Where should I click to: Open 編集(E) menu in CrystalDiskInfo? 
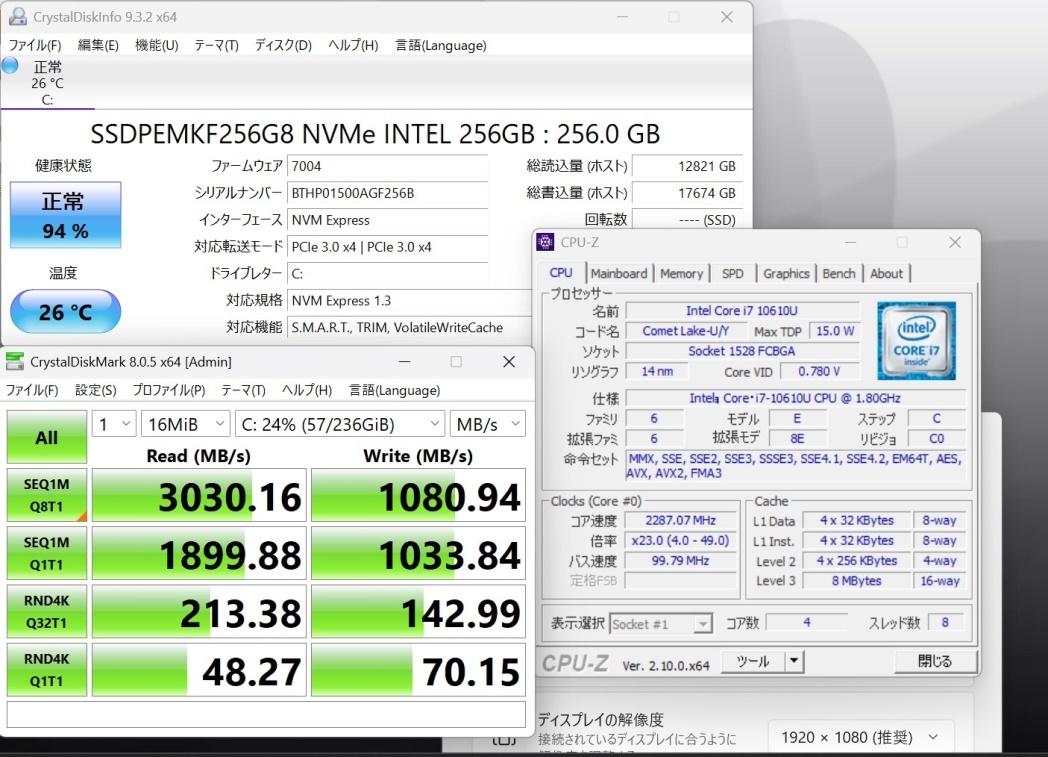point(98,45)
